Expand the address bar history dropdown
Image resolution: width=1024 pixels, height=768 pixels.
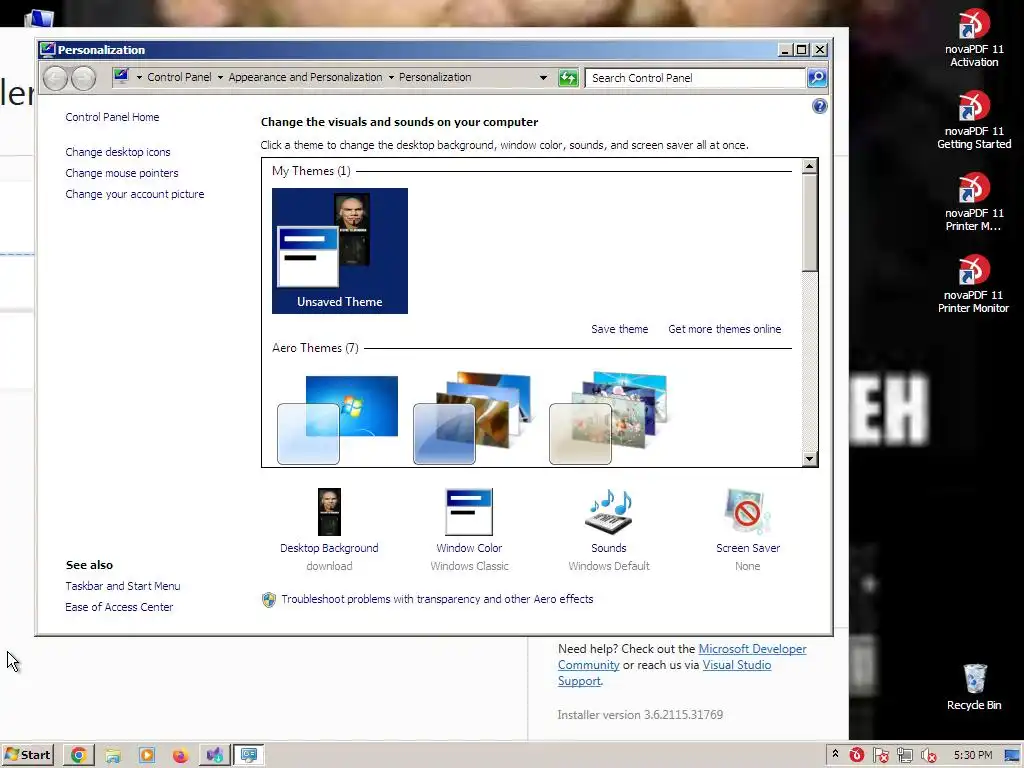543,78
